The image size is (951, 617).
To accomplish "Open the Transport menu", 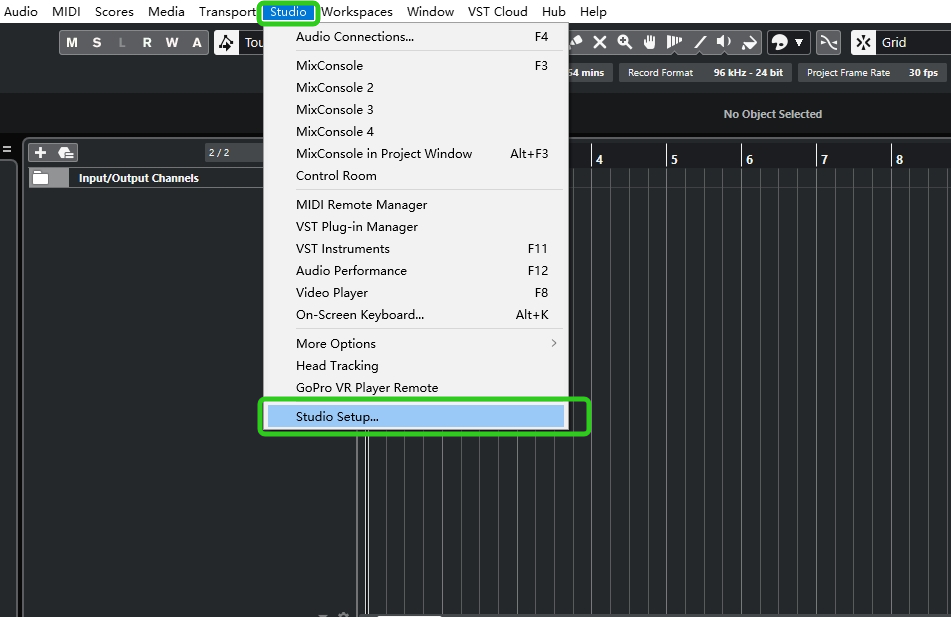I will 227,12.
